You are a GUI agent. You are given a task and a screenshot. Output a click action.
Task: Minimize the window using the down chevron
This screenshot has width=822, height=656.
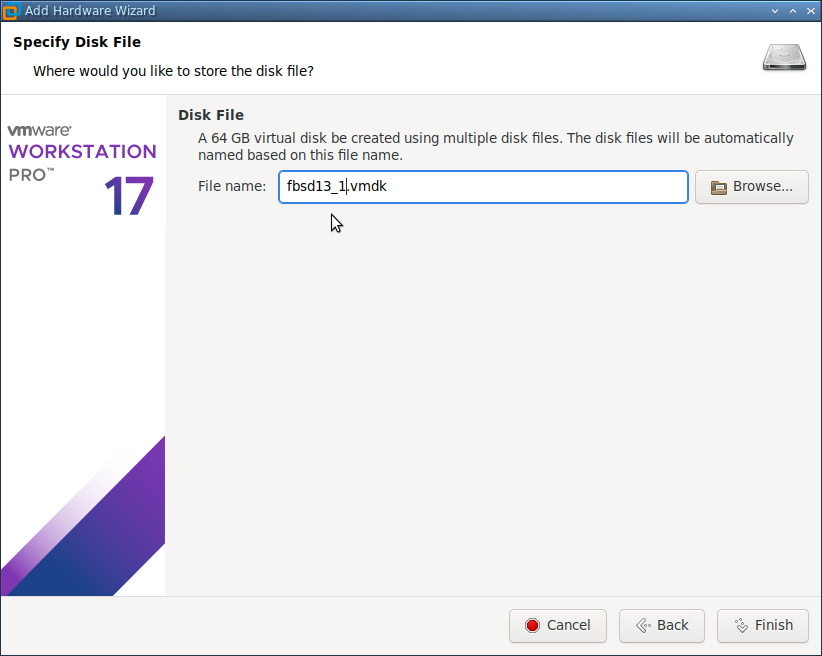[x=775, y=11]
